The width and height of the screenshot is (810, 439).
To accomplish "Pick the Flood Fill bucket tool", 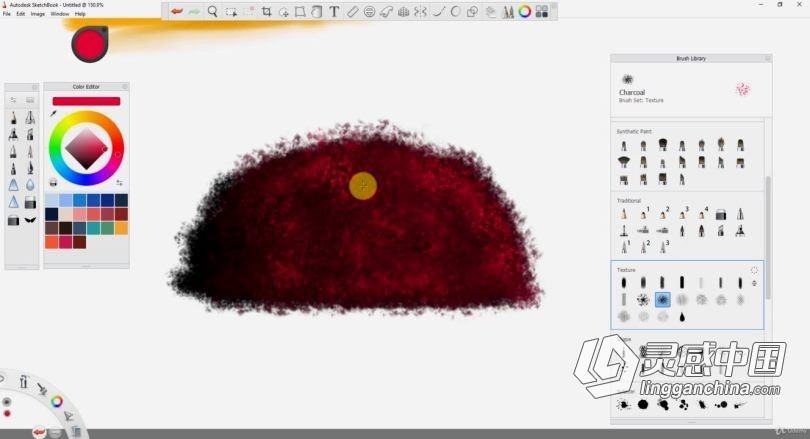I will point(317,11).
